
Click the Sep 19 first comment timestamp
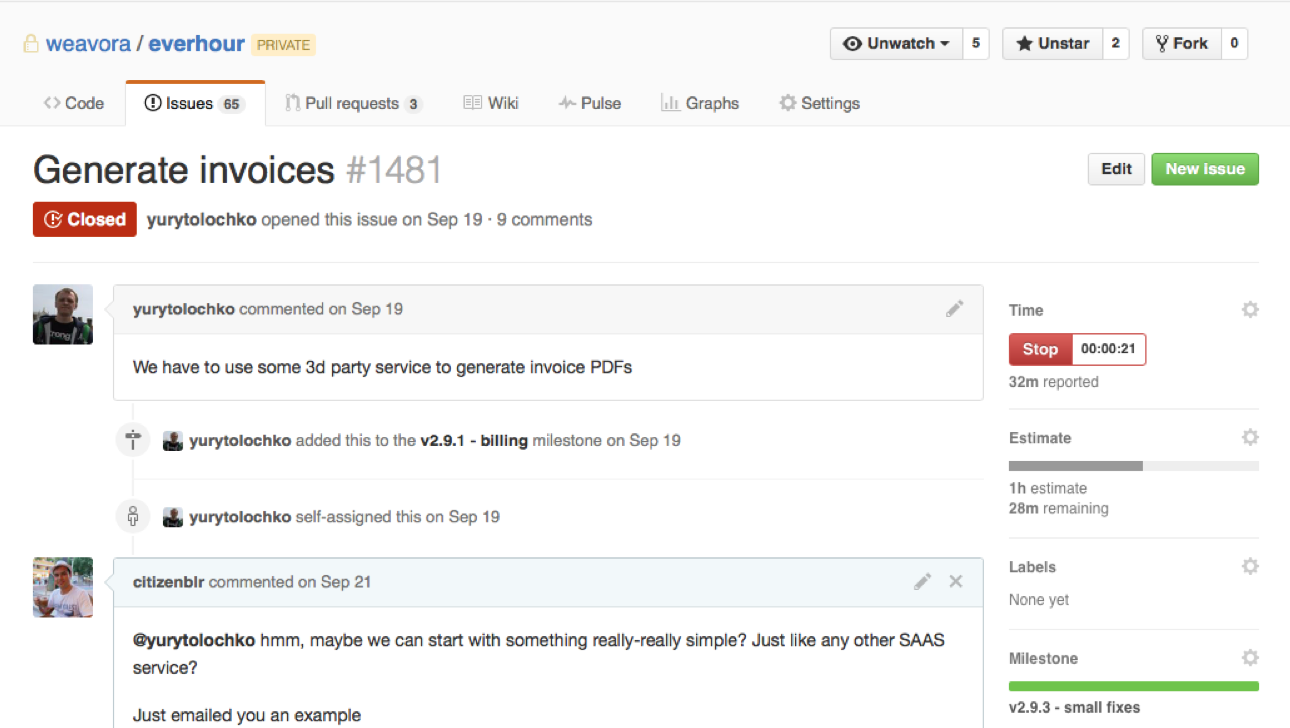point(377,309)
